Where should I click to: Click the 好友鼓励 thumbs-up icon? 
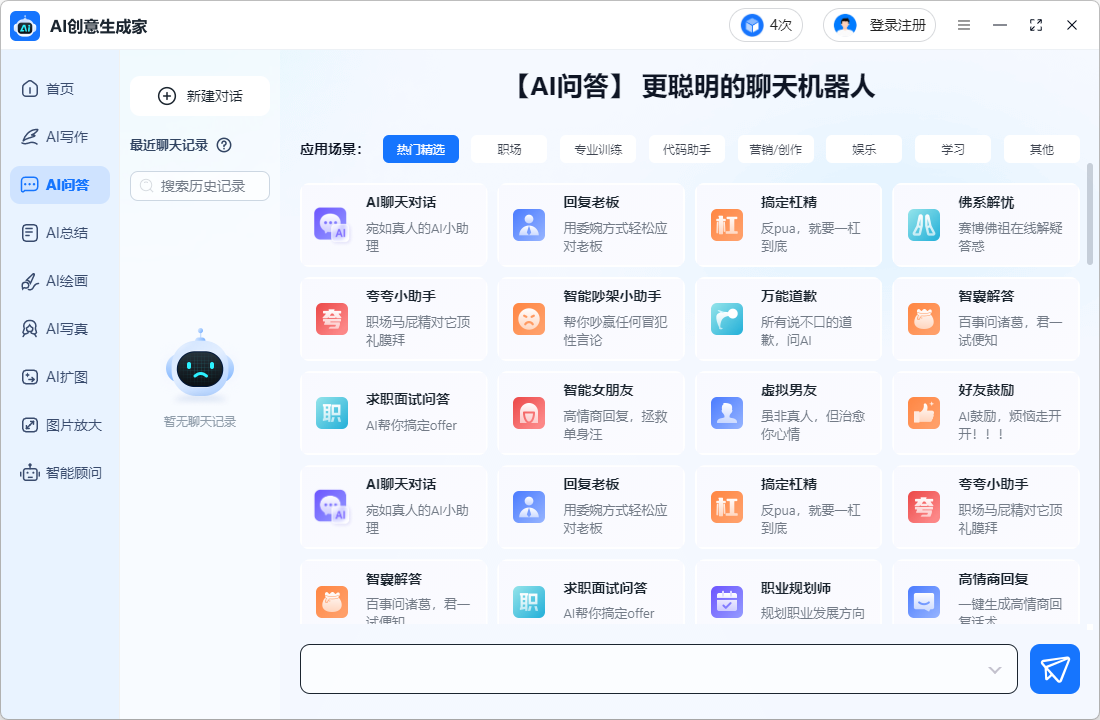pos(924,413)
